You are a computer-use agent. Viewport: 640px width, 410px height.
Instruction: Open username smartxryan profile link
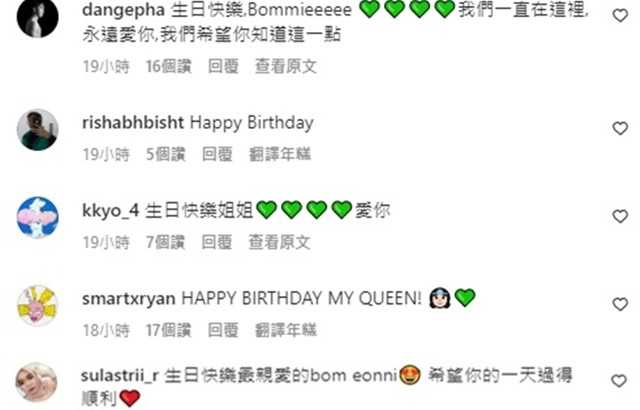click(129, 298)
